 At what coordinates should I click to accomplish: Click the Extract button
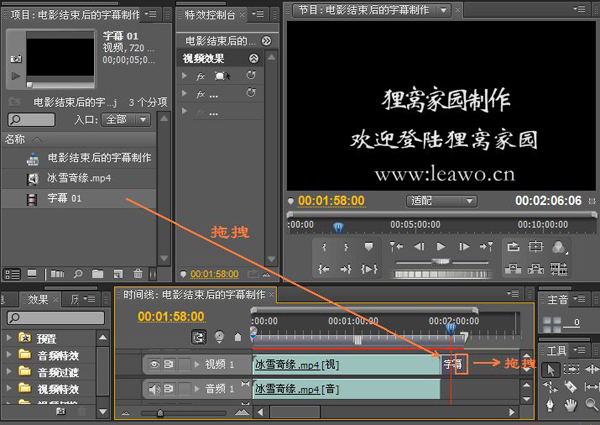(536, 269)
